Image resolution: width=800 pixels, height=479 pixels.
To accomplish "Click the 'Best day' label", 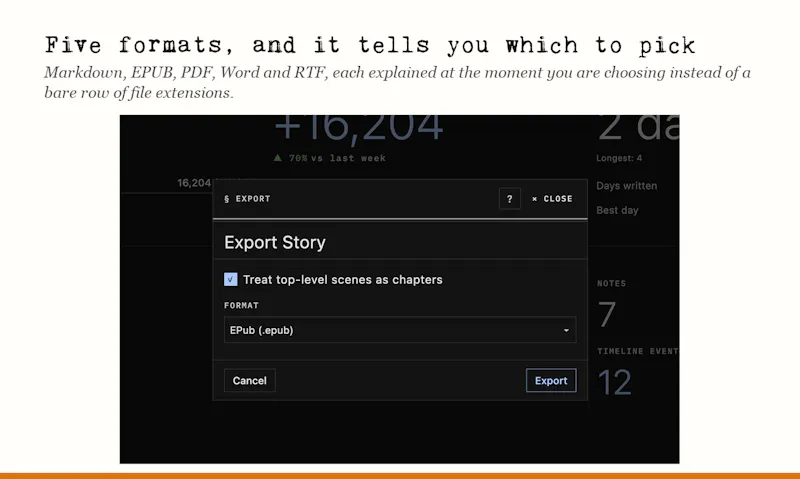I will [x=617, y=210].
